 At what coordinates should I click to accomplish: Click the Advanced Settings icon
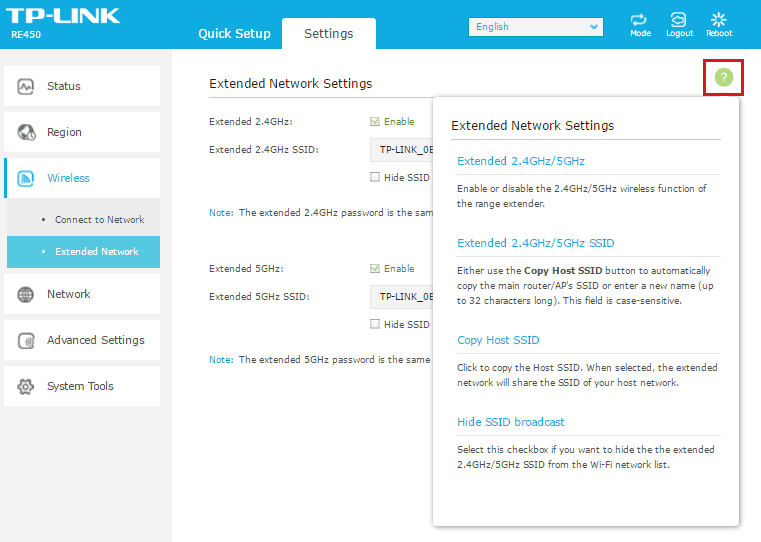click(26, 340)
